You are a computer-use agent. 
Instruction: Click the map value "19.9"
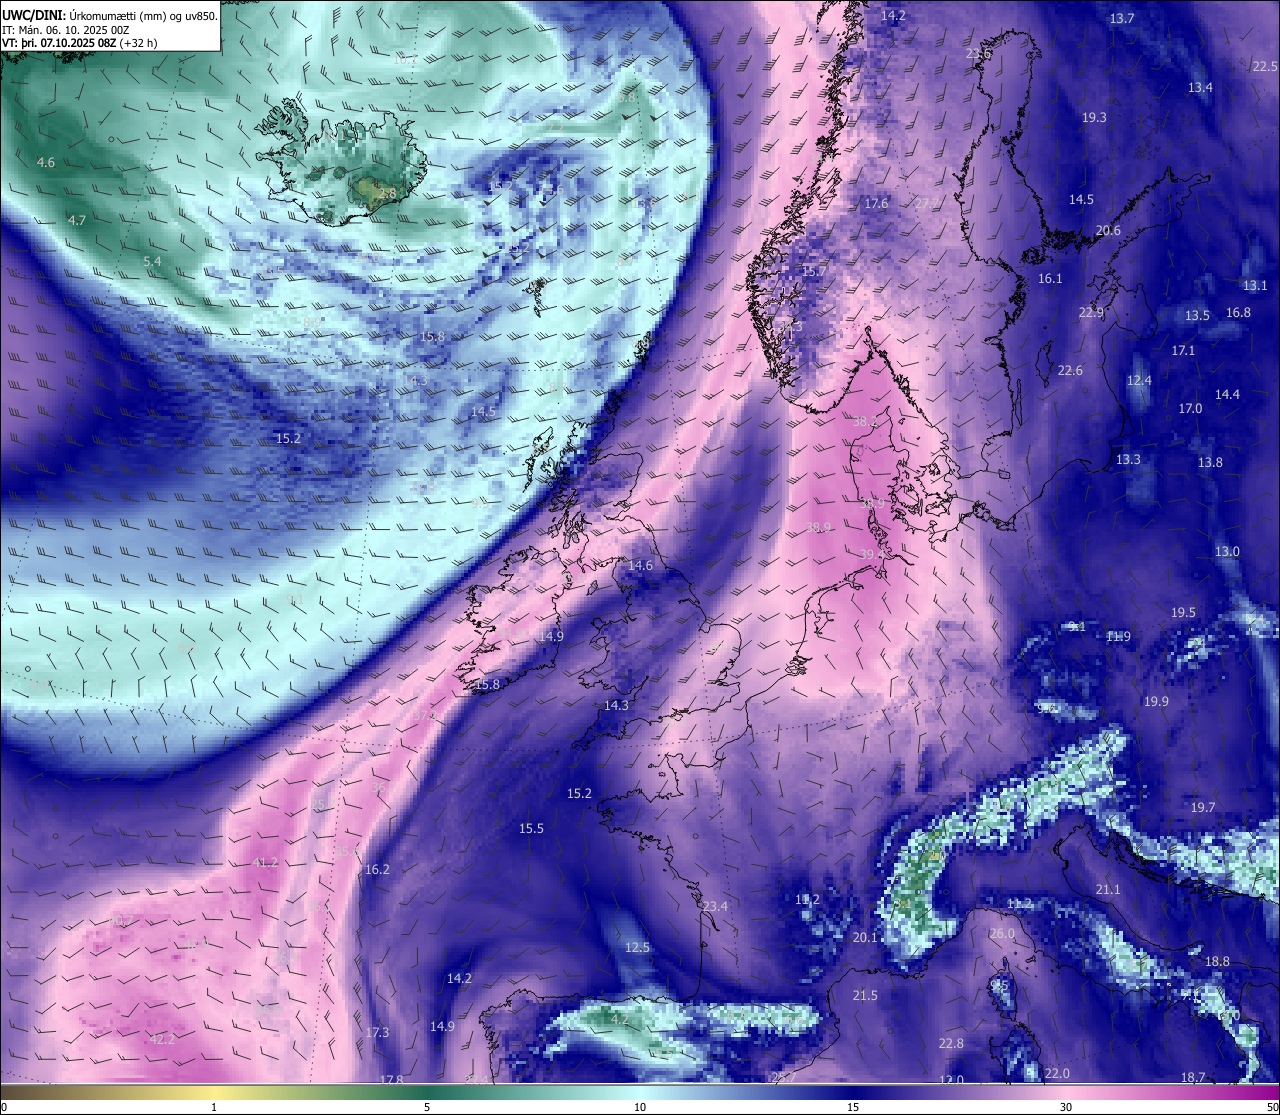click(x=1156, y=702)
